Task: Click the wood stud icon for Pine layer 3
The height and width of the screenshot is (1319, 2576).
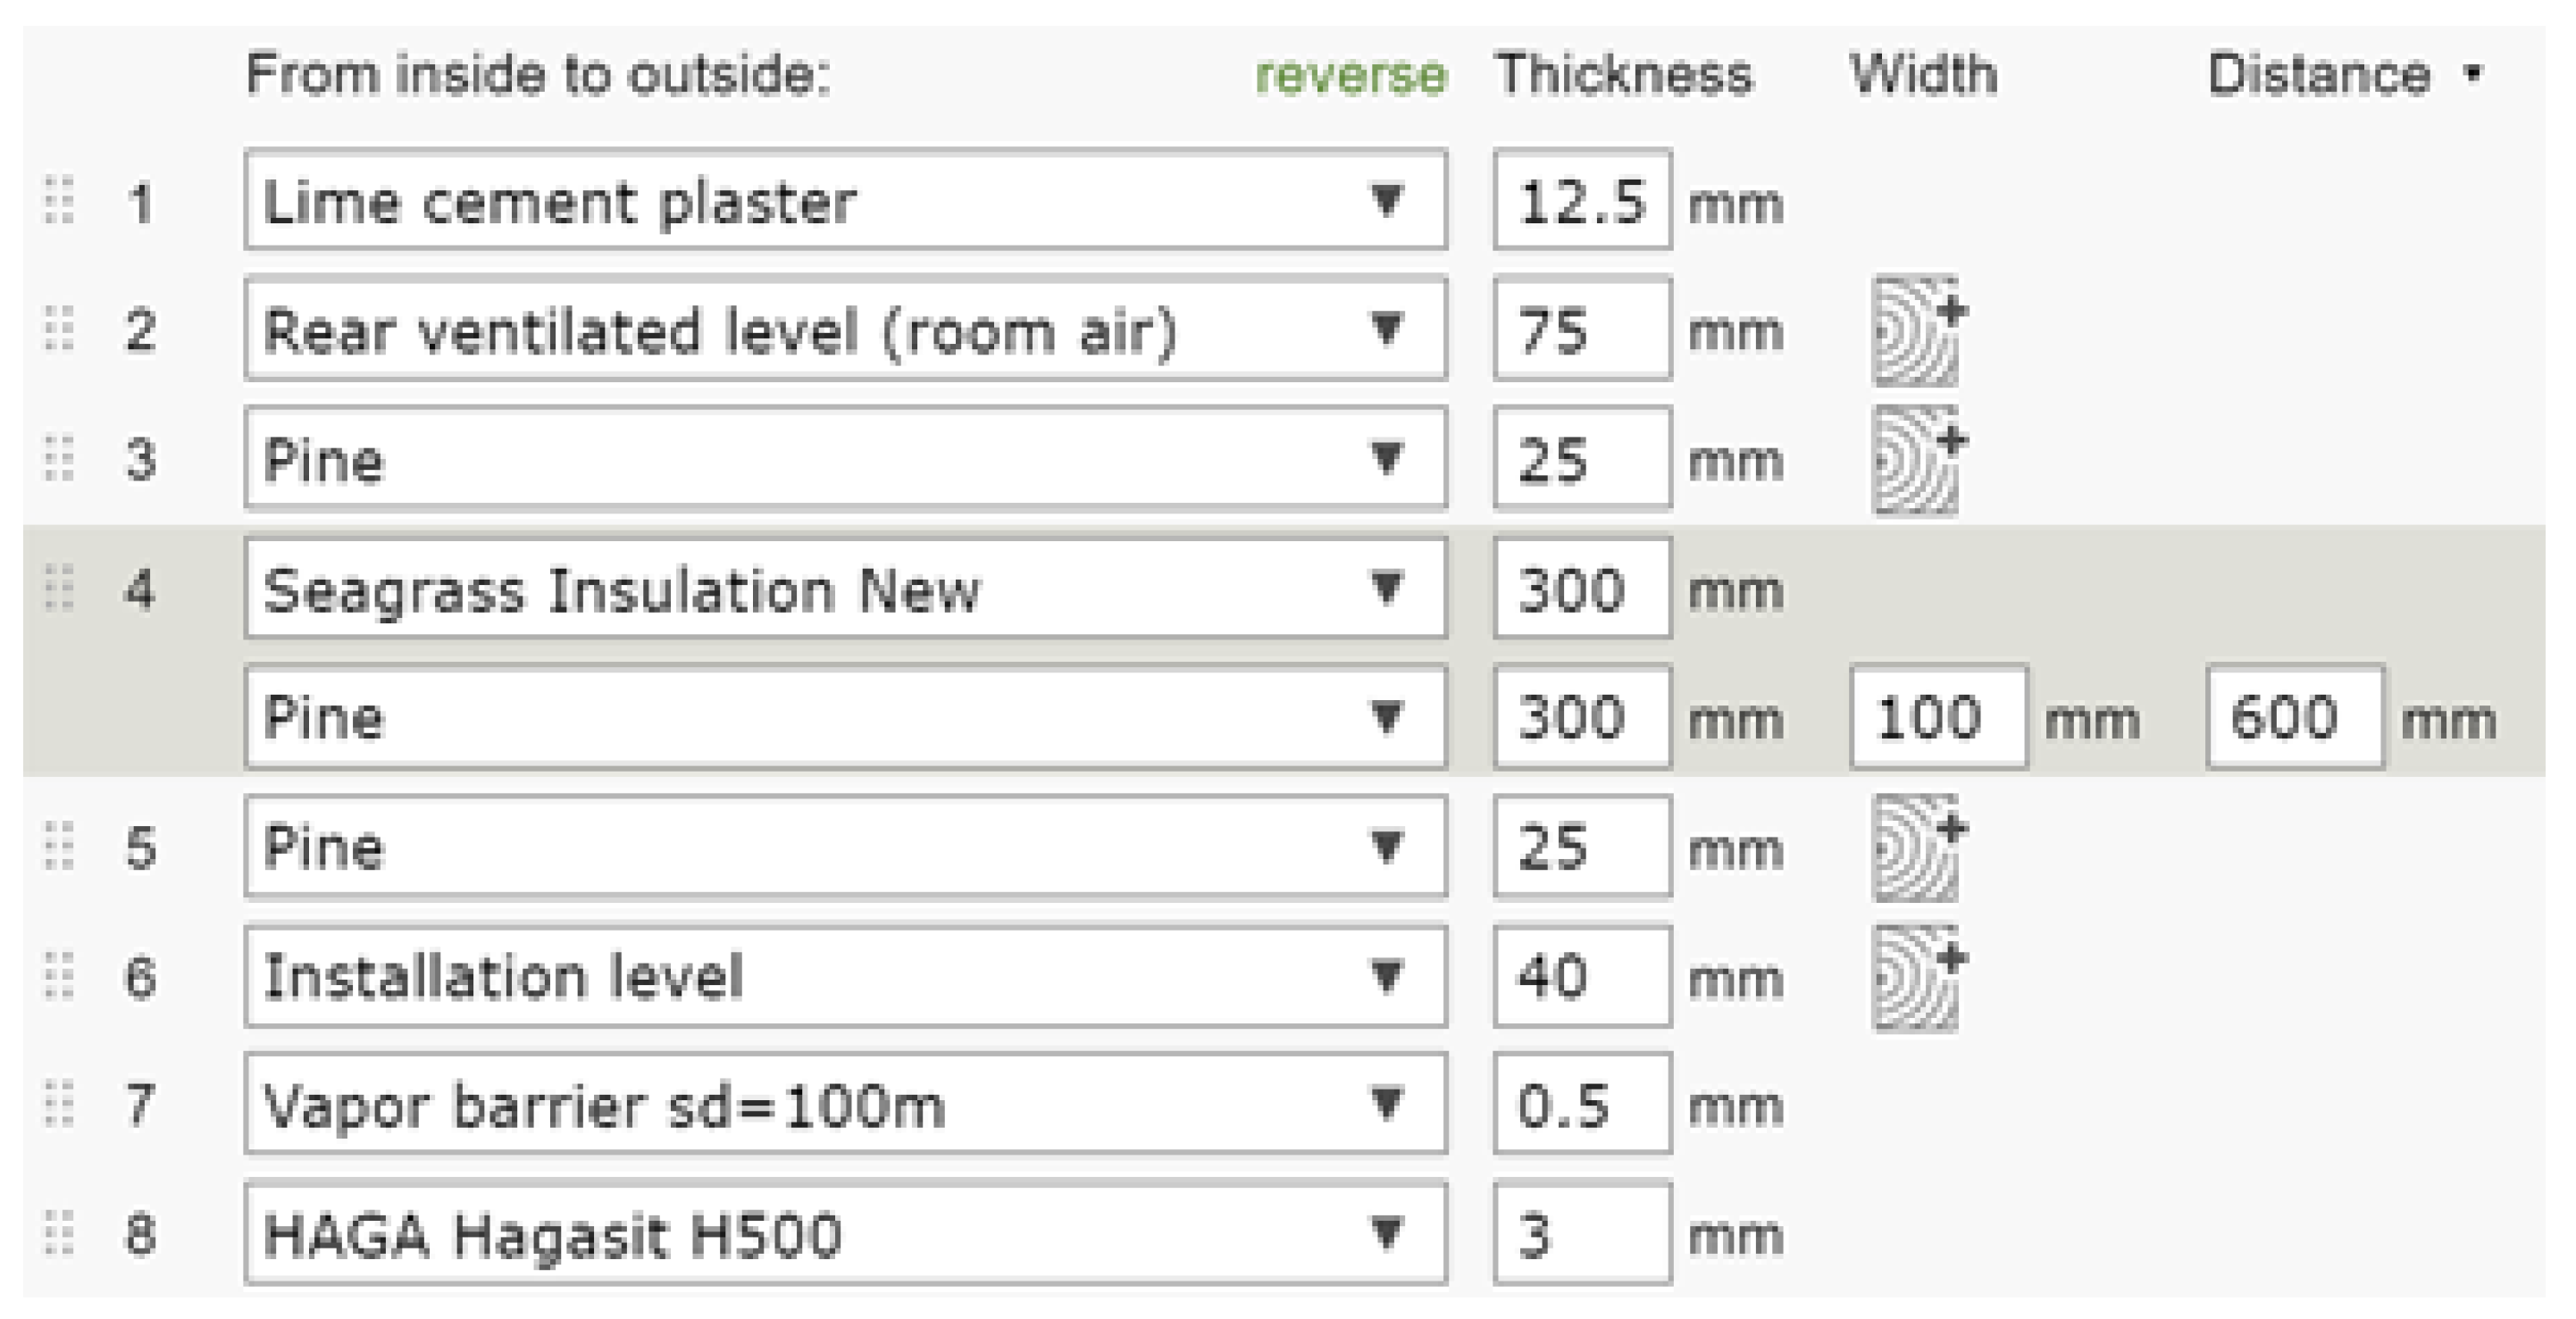Action: coord(1918,460)
